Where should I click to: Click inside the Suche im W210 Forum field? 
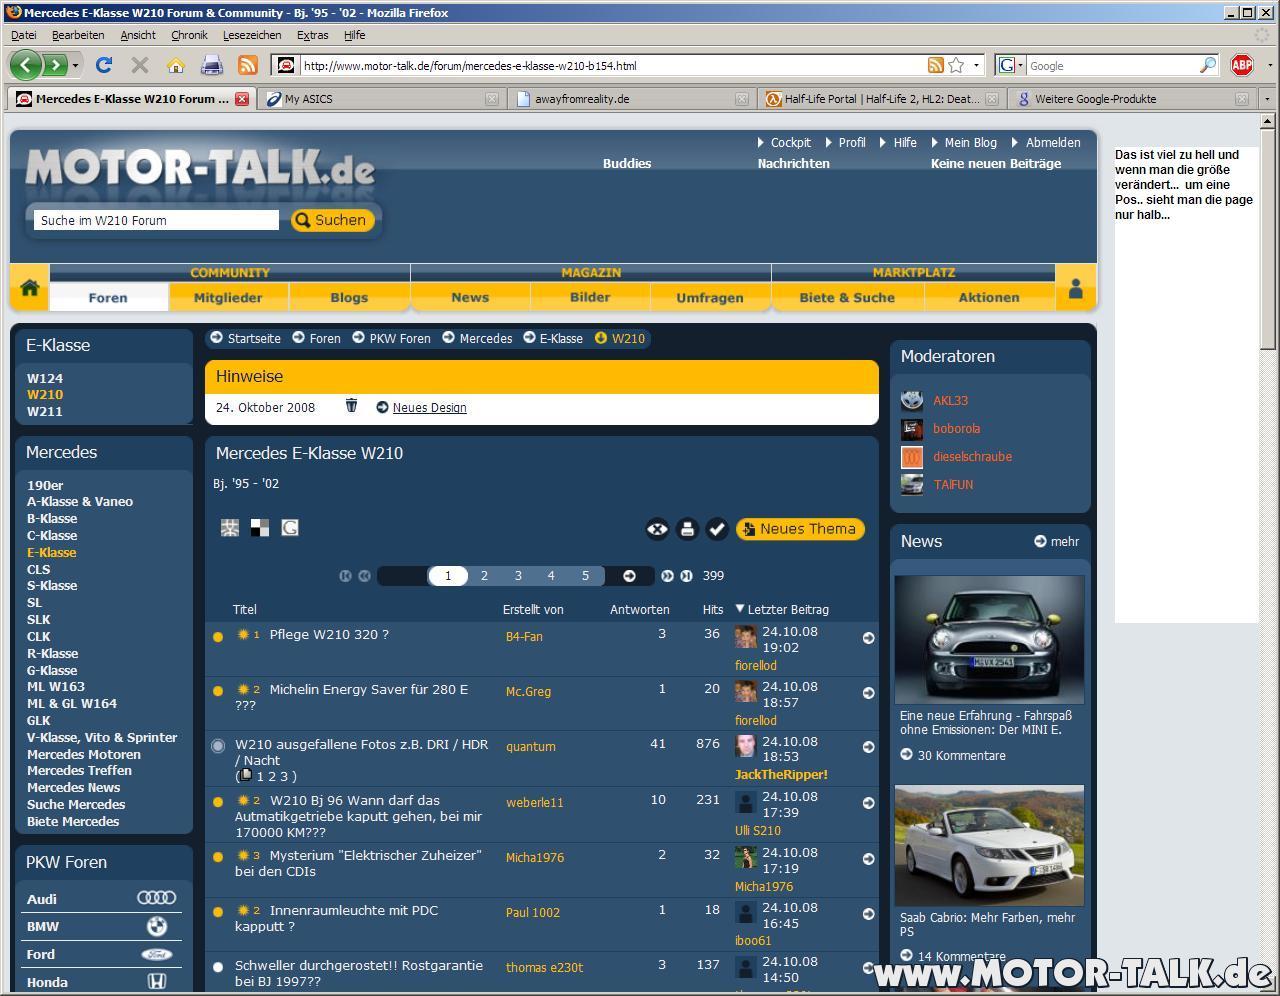click(x=156, y=220)
